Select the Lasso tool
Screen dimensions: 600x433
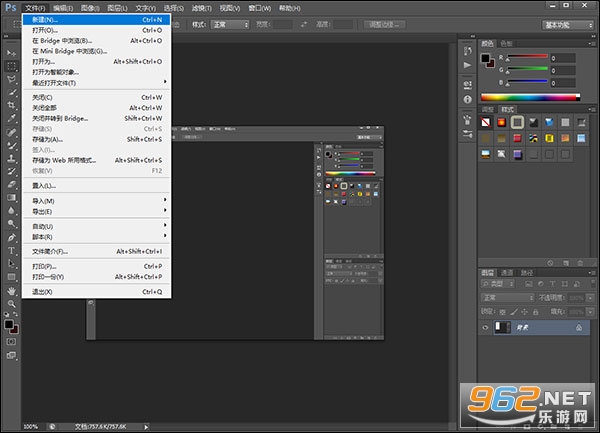(11, 79)
